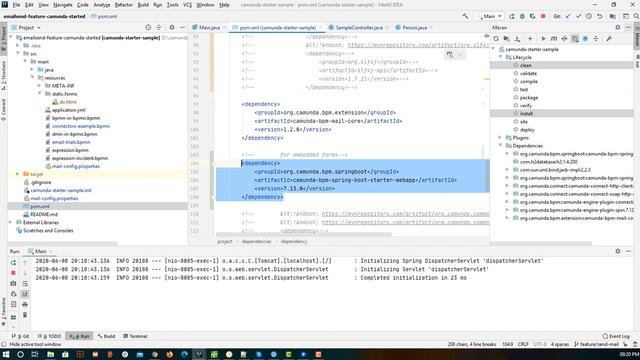
Task: Expand the target folder
Action: point(18,174)
